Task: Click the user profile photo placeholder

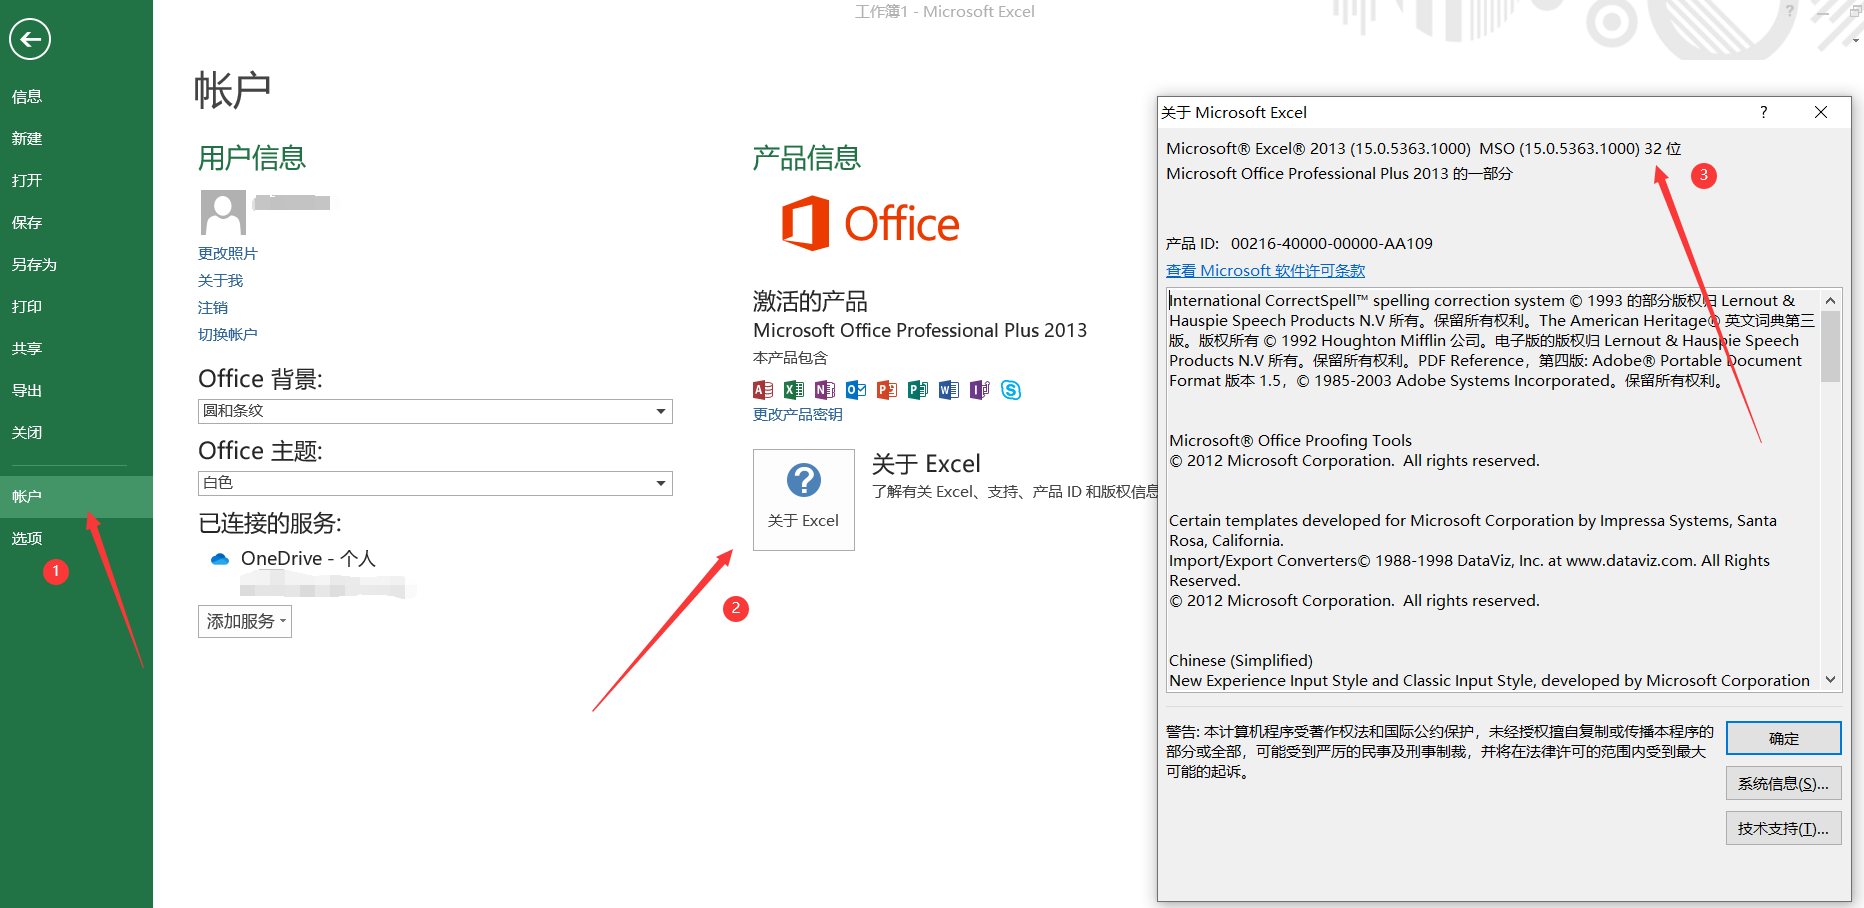Action: pos(223,212)
